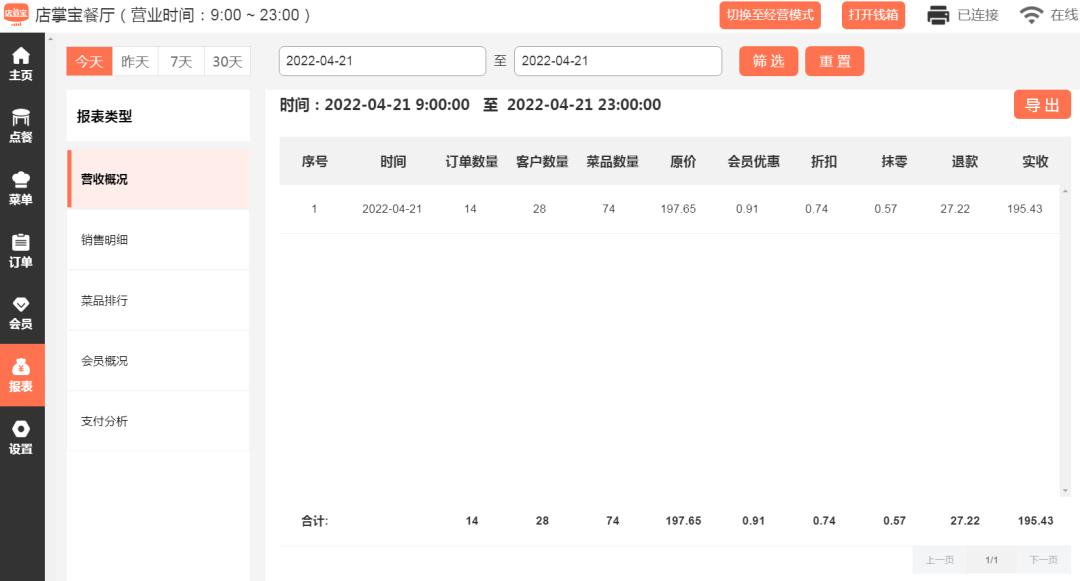Open the 设置 settings icon
Screen dimensions: 1080x581
pos(21,438)
